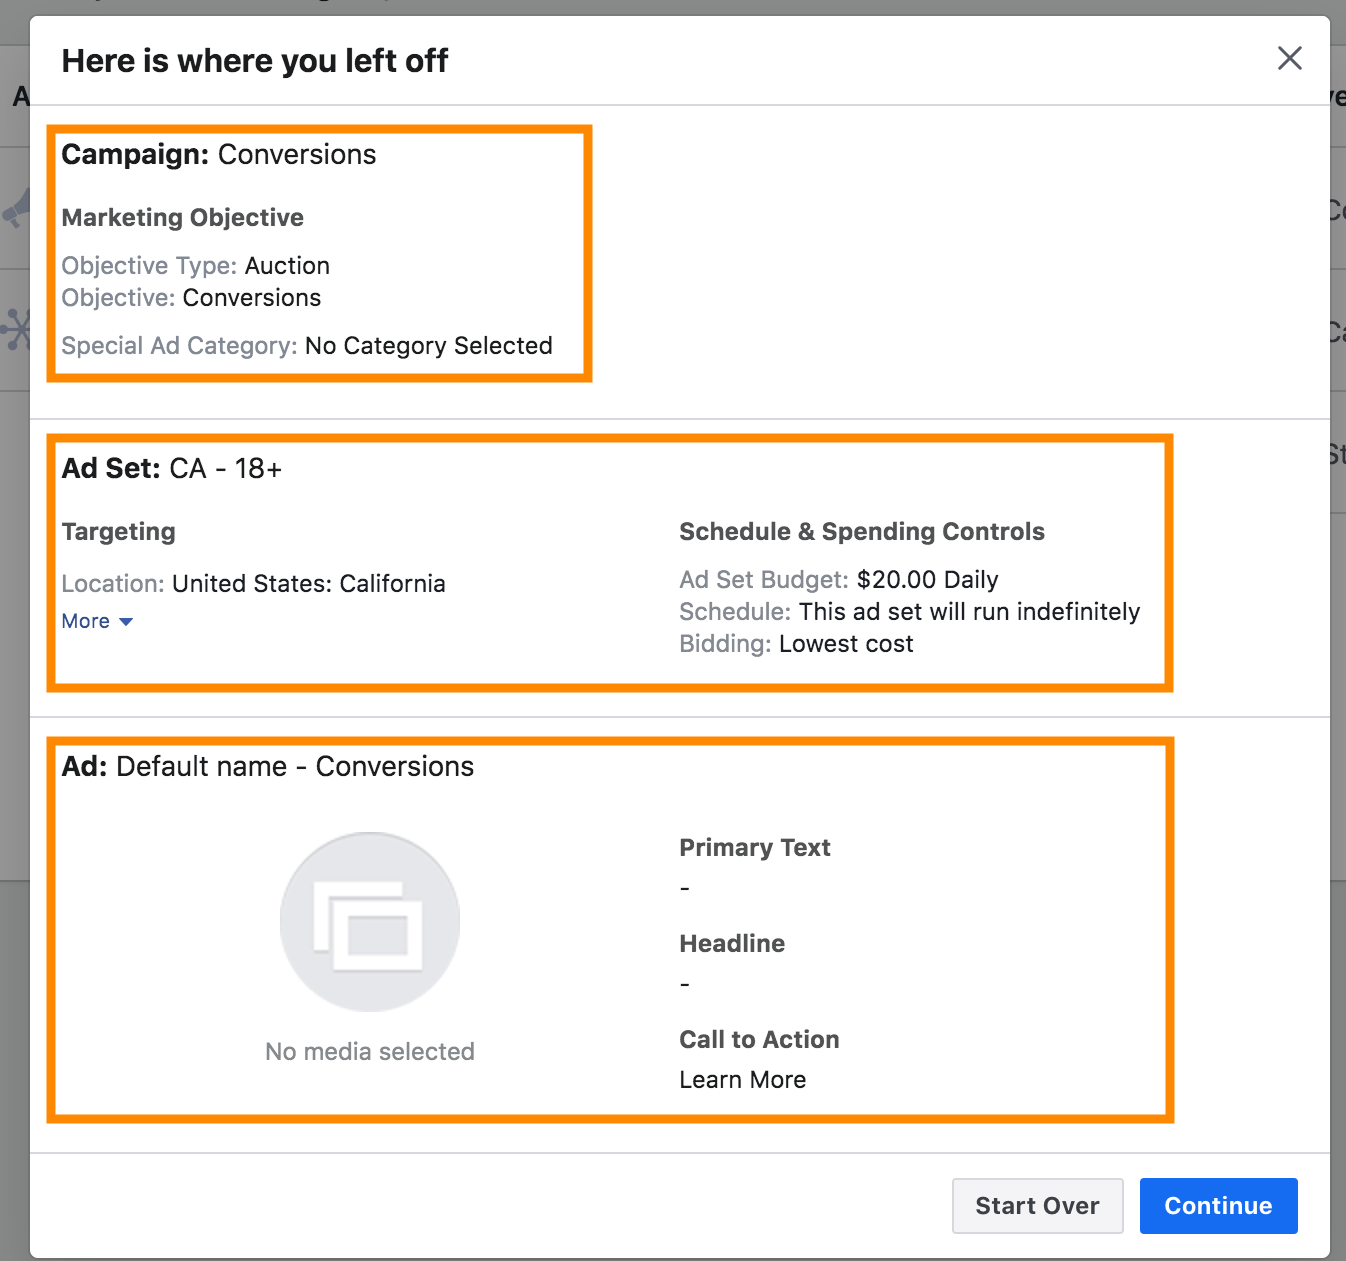Click the empty media placeholder icon
The image size is (1346, 1261).
(370, 922)
